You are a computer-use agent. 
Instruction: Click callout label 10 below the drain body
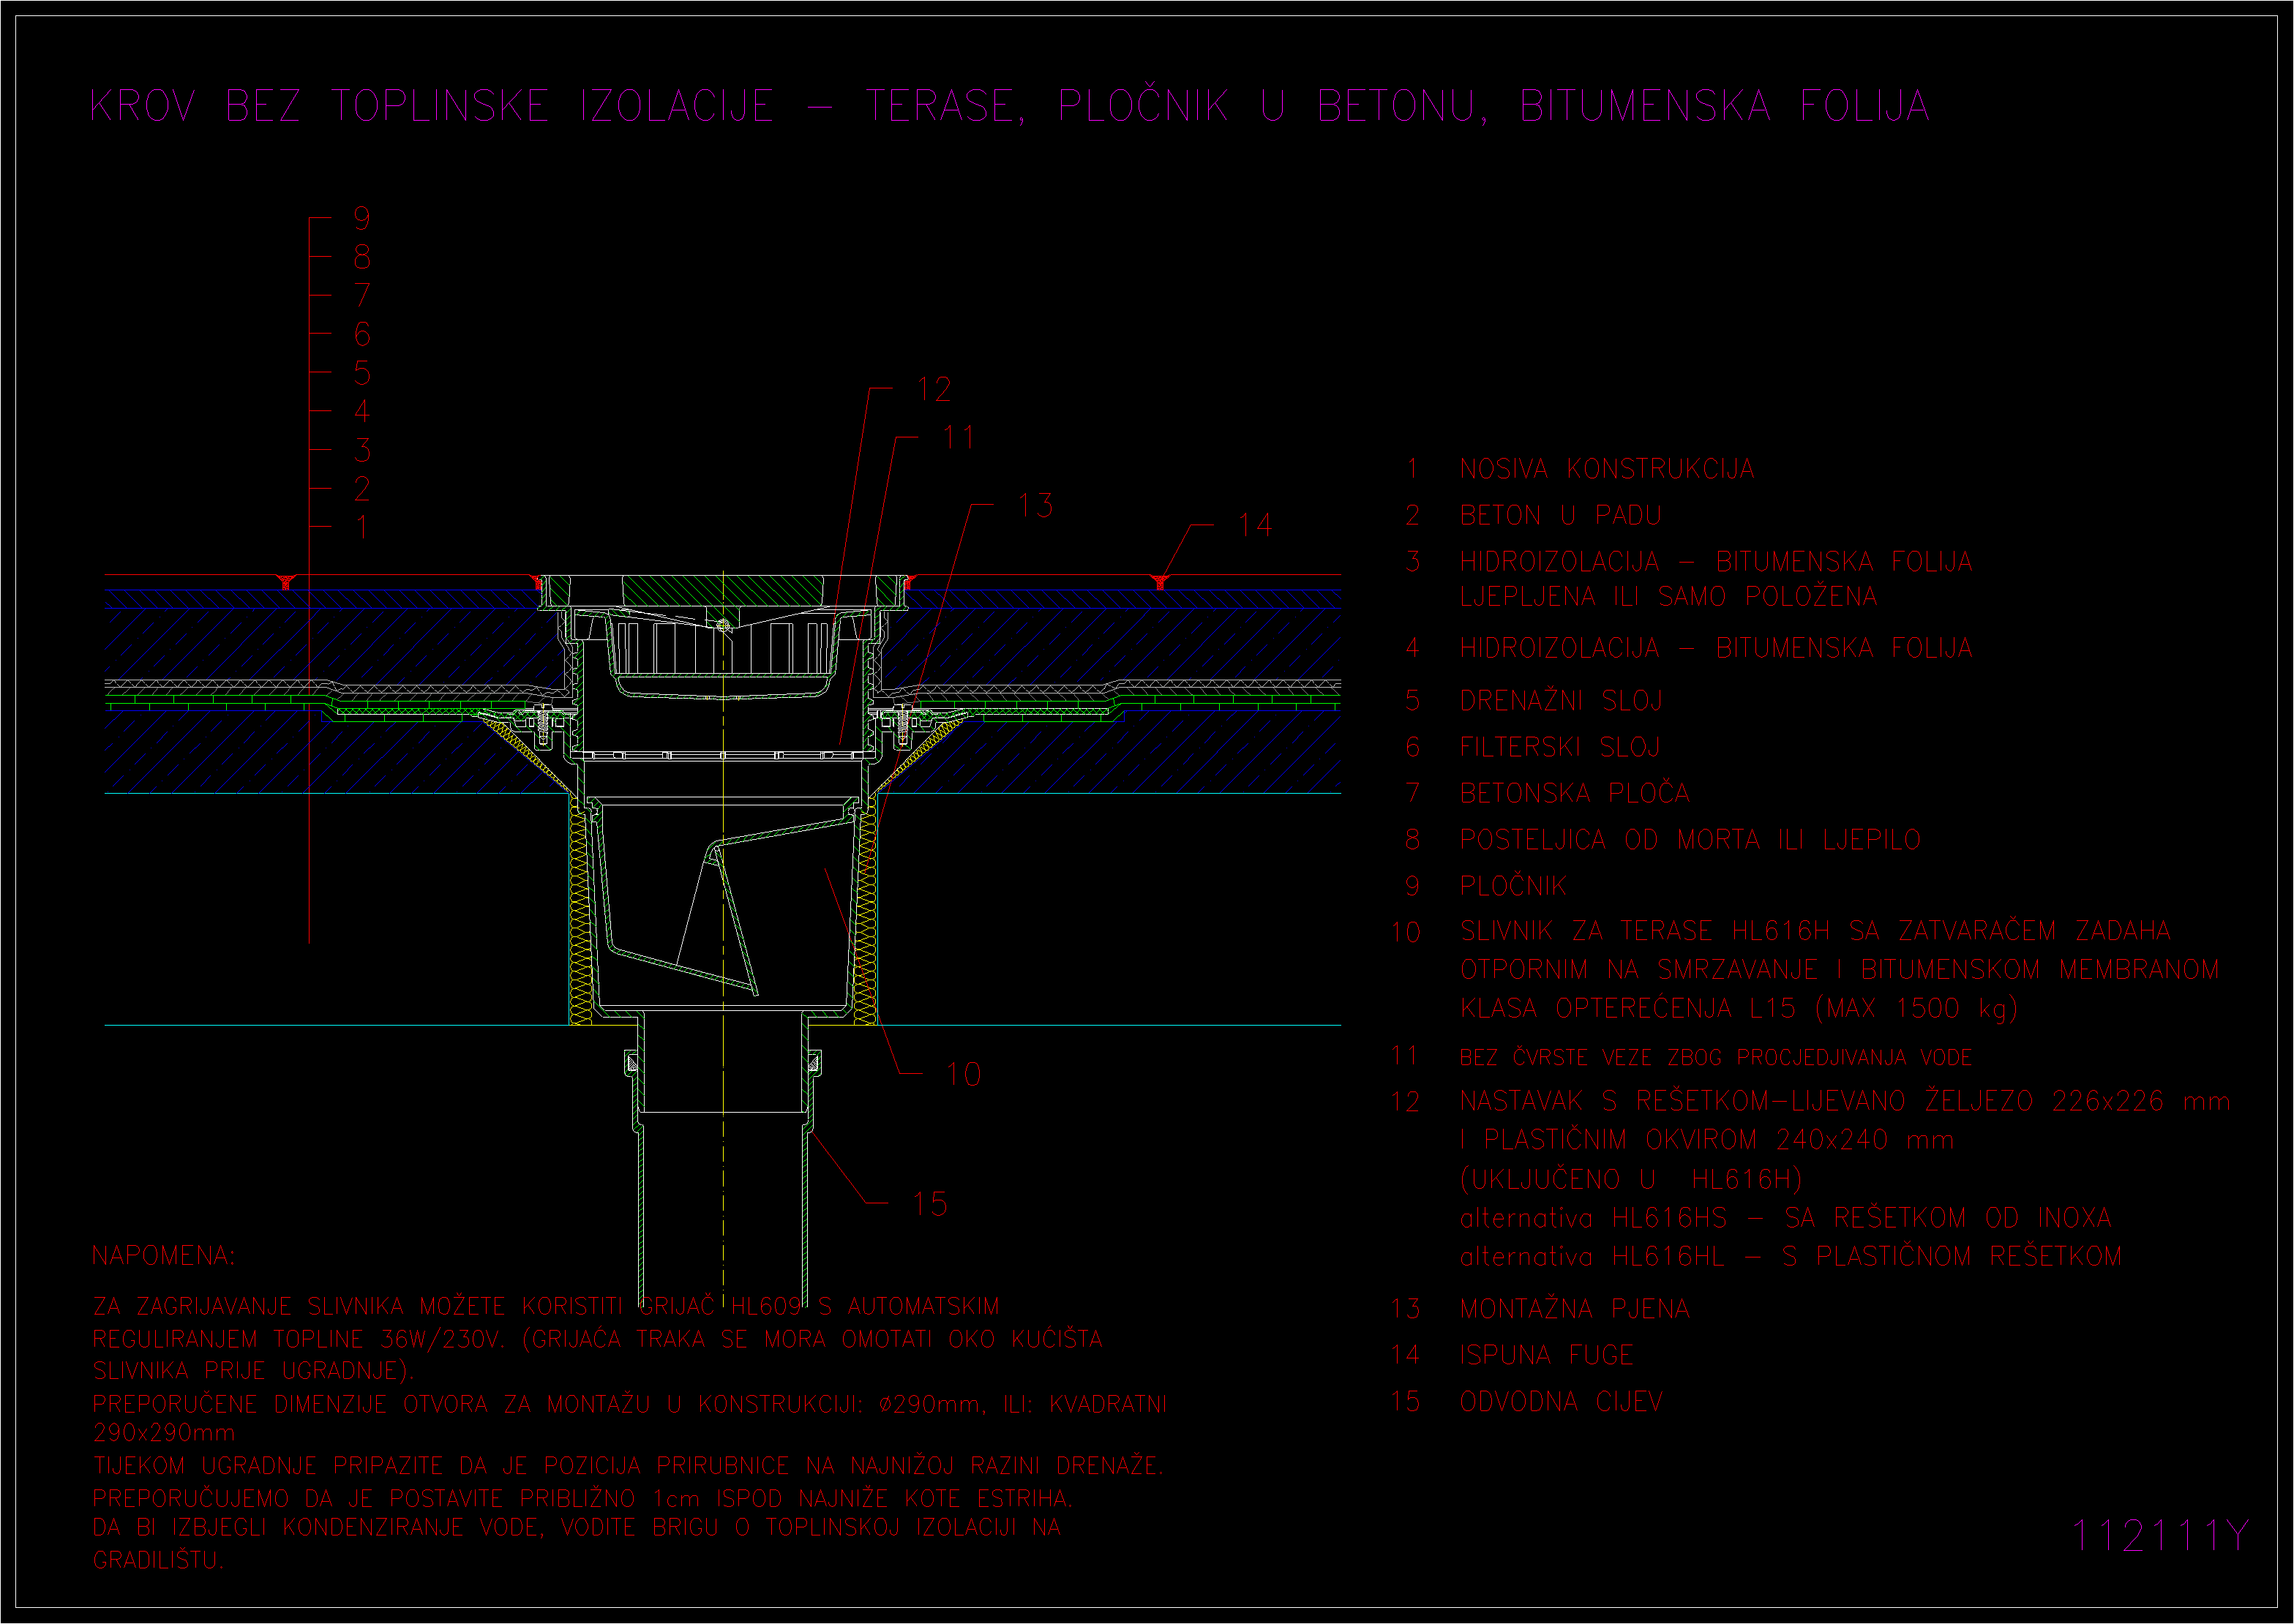coord(963,1075)
